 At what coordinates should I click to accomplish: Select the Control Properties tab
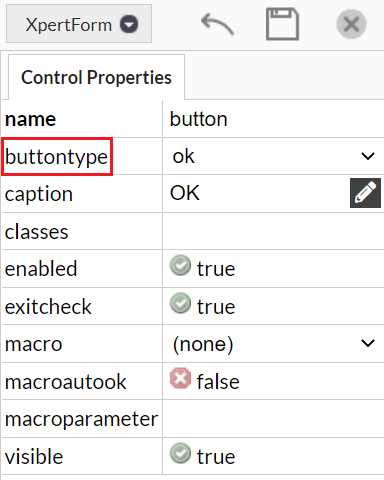(x=96, y=77)
